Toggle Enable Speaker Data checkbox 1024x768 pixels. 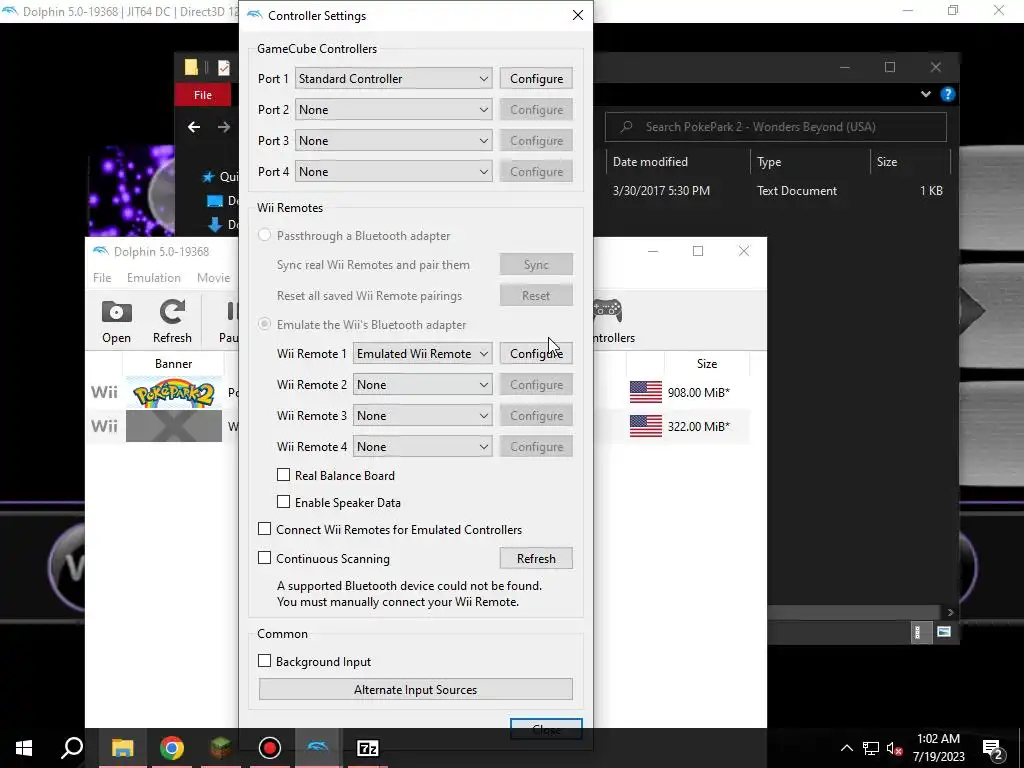(x=283, y=502)
